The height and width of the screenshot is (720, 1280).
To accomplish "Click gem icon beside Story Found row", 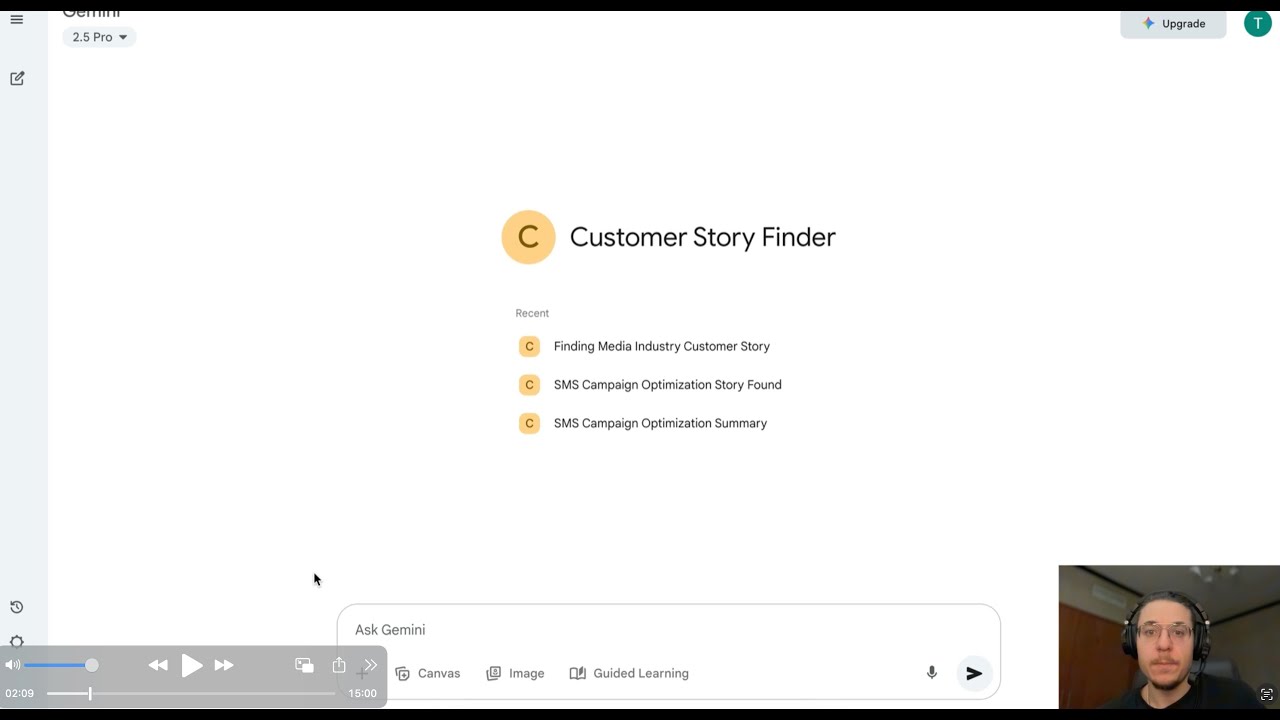I will click(x=529, y=385).
